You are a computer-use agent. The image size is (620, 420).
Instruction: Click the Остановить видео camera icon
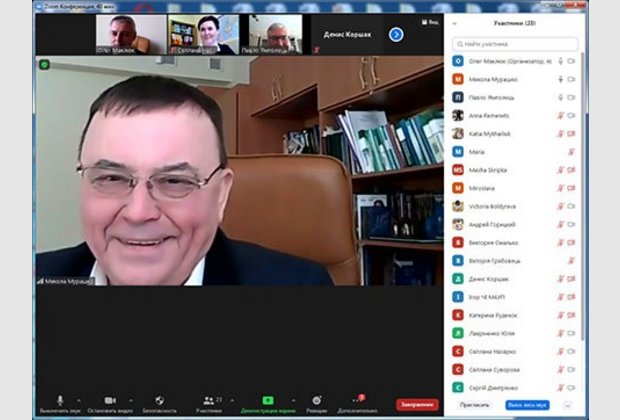(x=110, y=401)
